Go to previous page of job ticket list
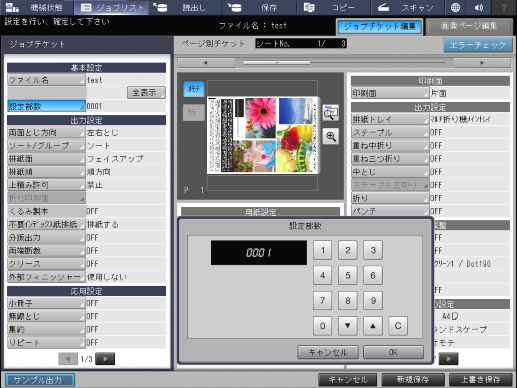517x388 pixels. point(68,359)
